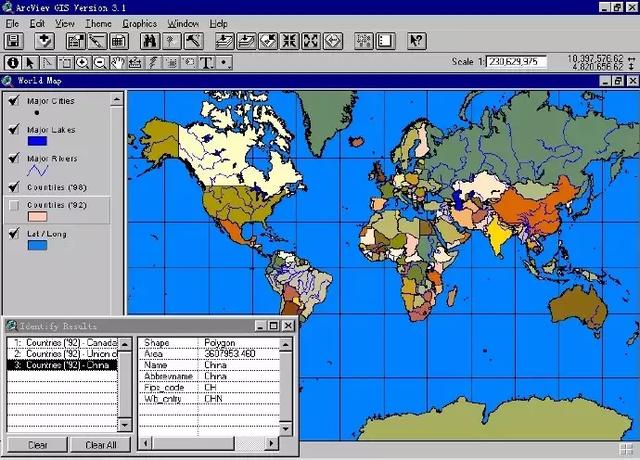640x460 pixels.
Task: Click the Lat/Long legend color swatch
Action: click(37, 244)
